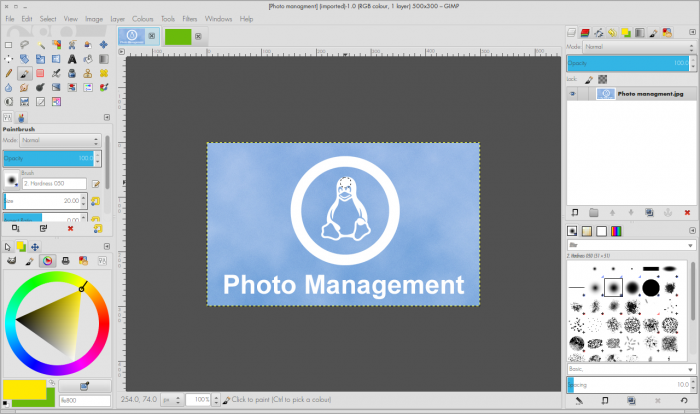Select the Eraser tool

pyautogui.click(x=40, y=73)
